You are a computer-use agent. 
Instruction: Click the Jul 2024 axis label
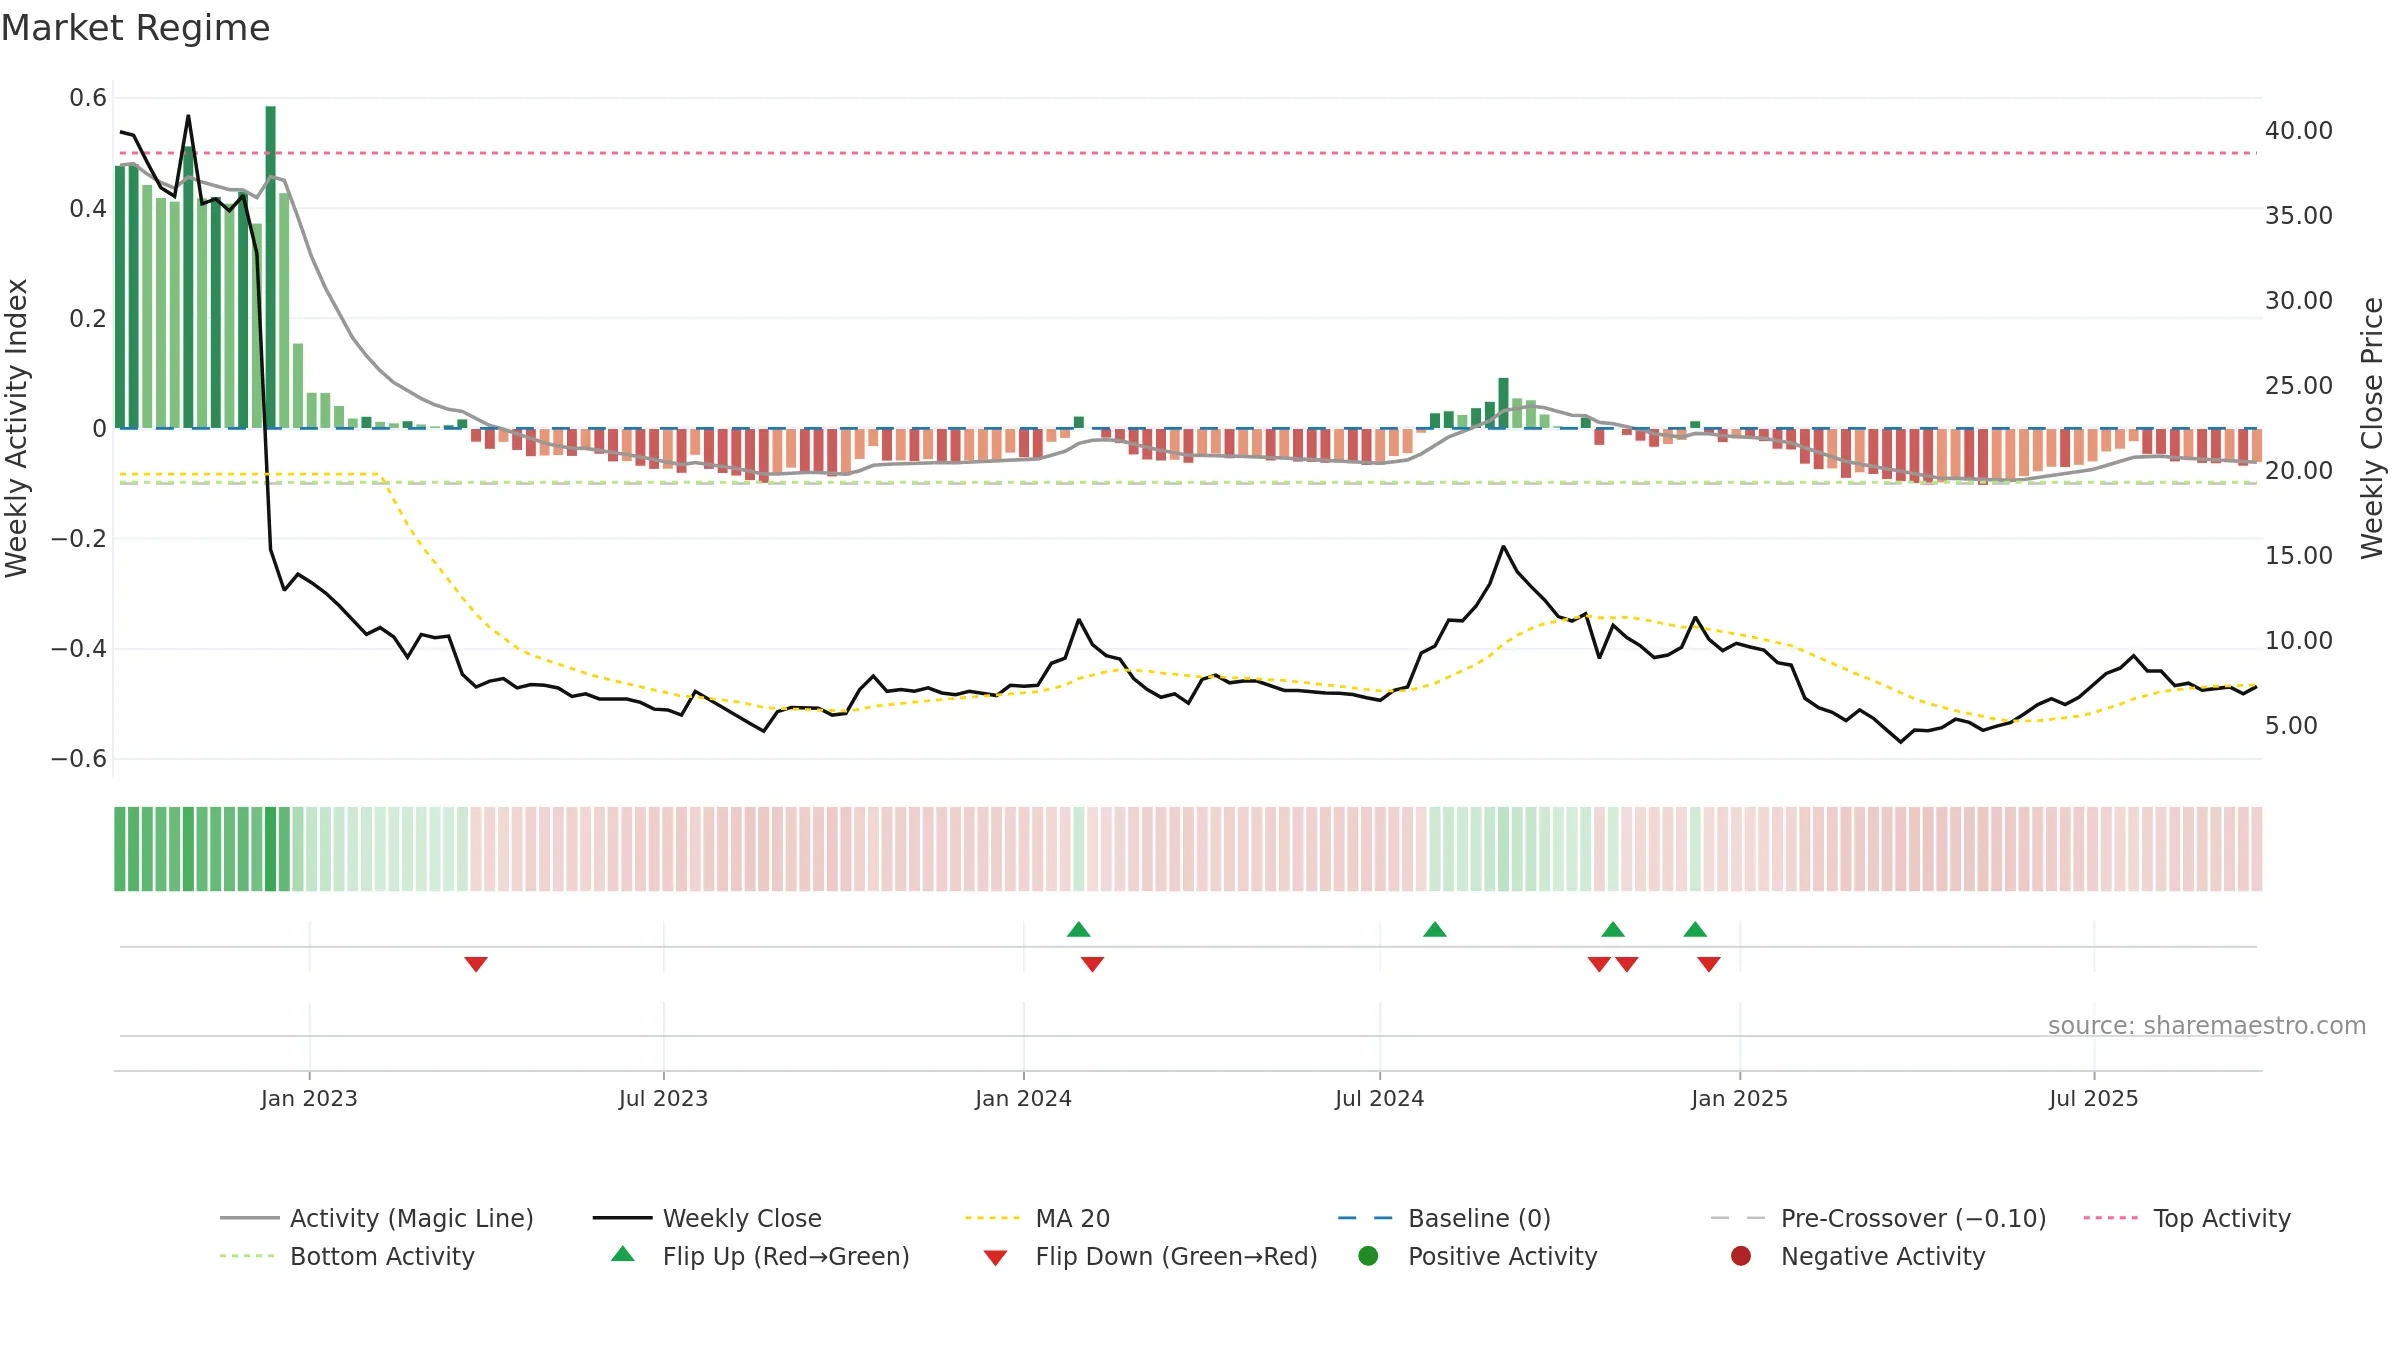pos(1379,1099)
